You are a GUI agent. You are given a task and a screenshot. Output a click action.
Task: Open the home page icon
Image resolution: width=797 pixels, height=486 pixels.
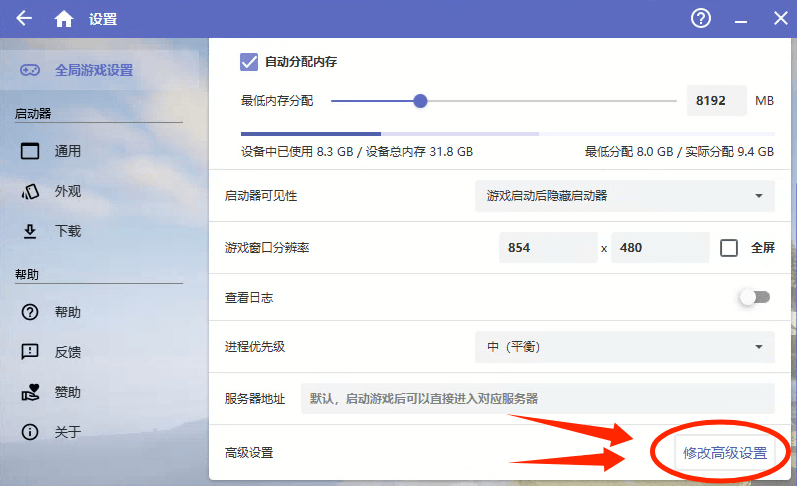64,19
